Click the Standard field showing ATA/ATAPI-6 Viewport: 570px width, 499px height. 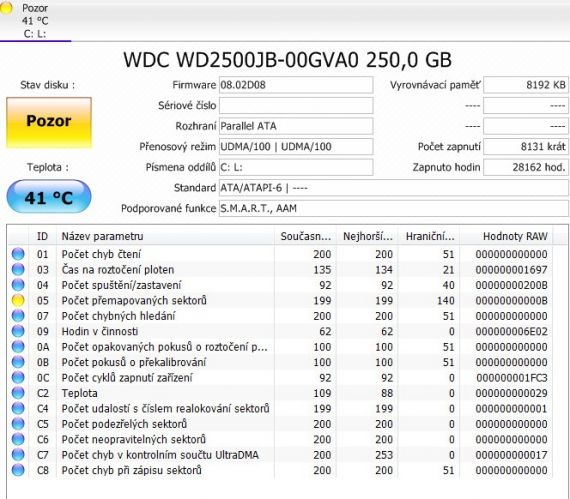[x=394, y=188]
